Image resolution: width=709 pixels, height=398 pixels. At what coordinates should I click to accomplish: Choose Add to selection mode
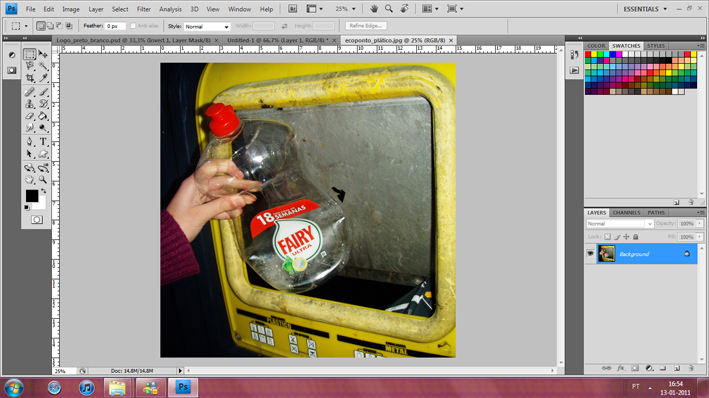point(50,26)
